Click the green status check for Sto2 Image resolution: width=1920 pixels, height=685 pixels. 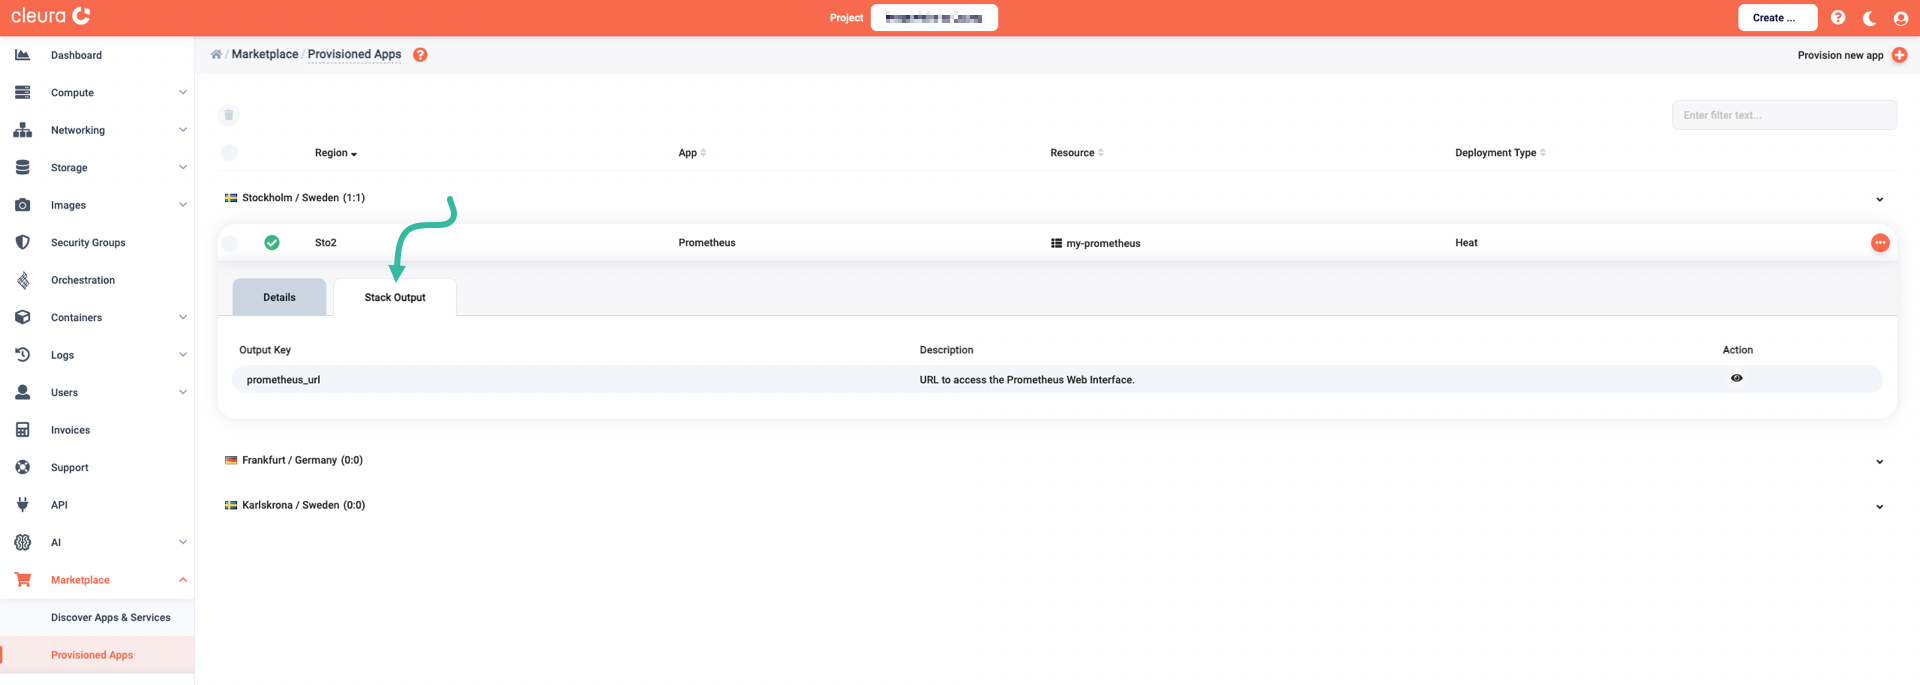[272, 243]
